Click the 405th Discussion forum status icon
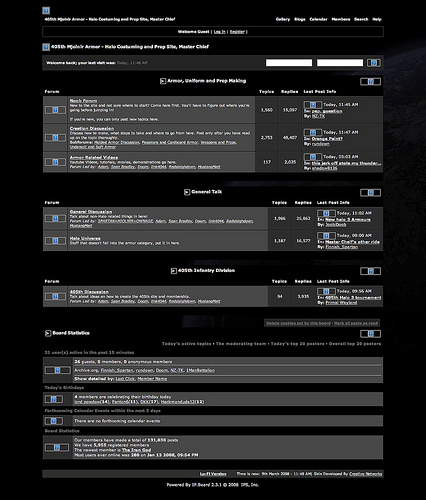426x500 pixels. click(x=55, y=296)
